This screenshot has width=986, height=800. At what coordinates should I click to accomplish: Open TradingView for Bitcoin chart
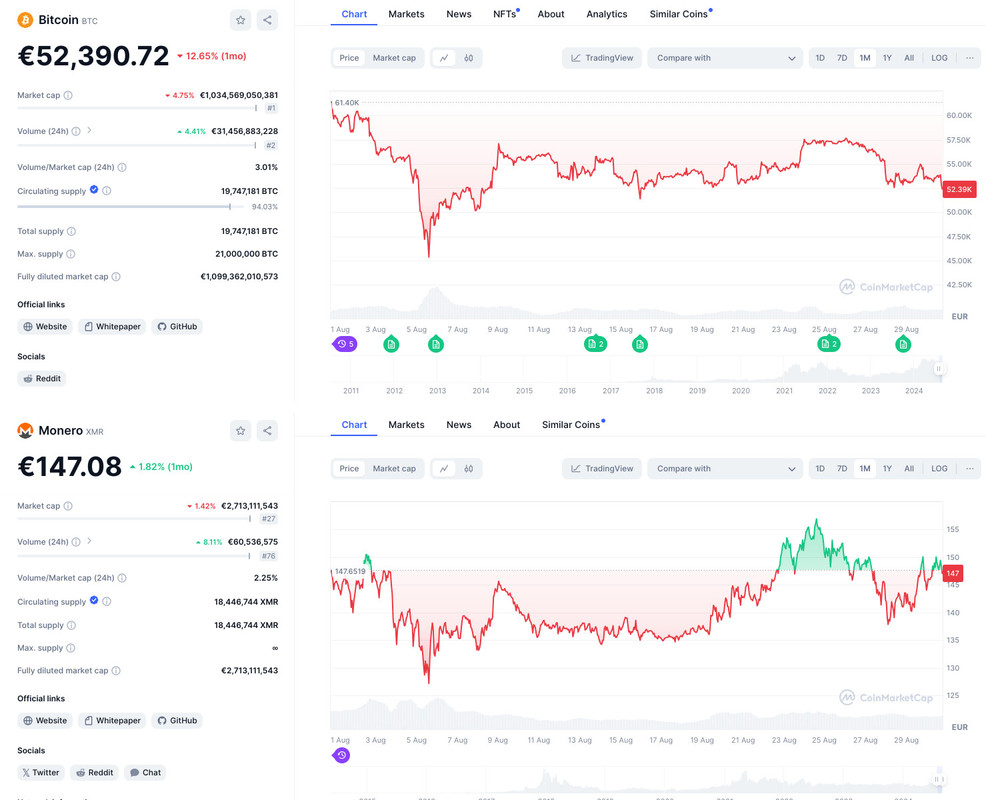(602, 58)
